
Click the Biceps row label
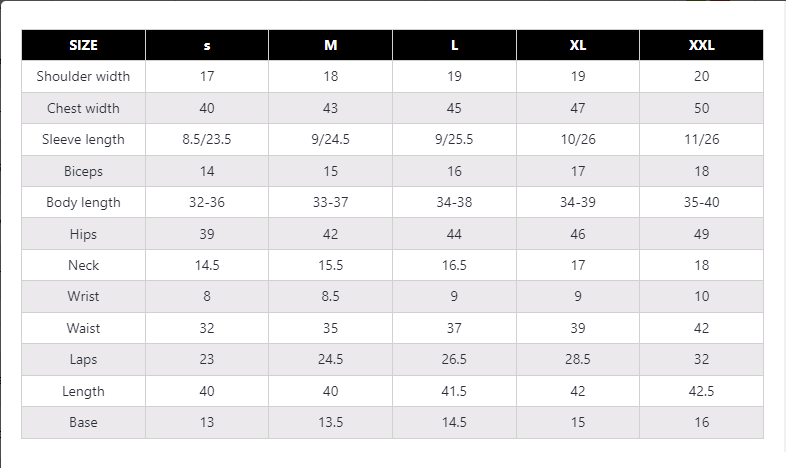click(83, 171)
